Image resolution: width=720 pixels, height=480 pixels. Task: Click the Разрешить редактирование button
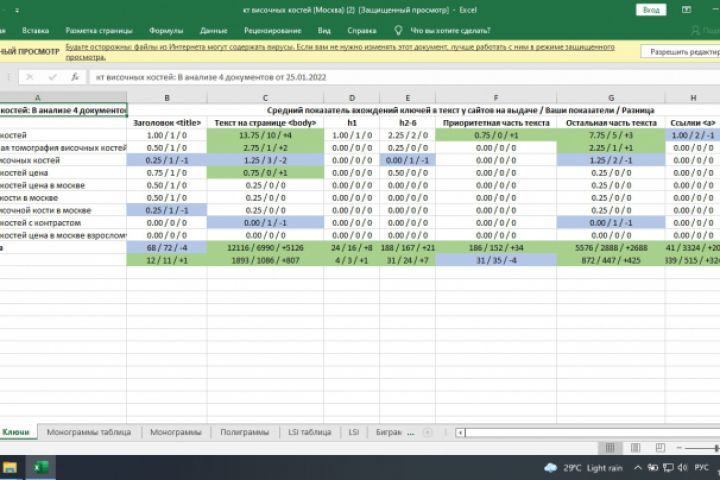click(682, 52)
